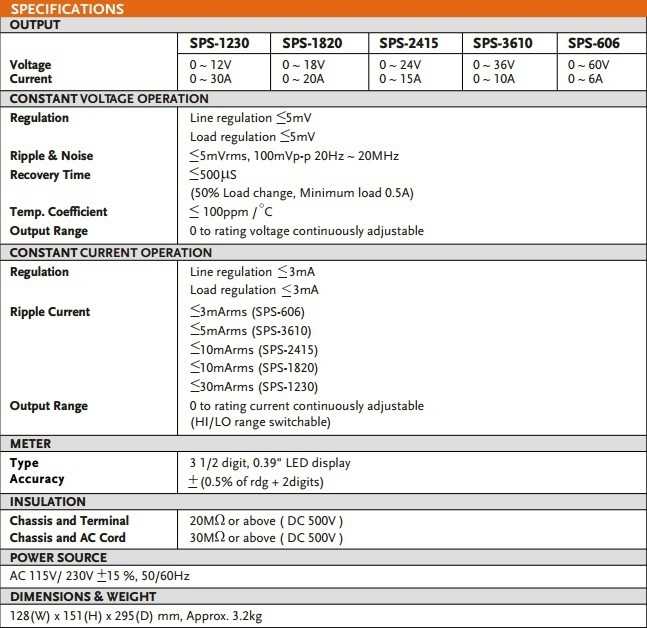647x628 pixels.
Task: Select '0 to rating current continuously adjustable'
Action: pos(307,406)
